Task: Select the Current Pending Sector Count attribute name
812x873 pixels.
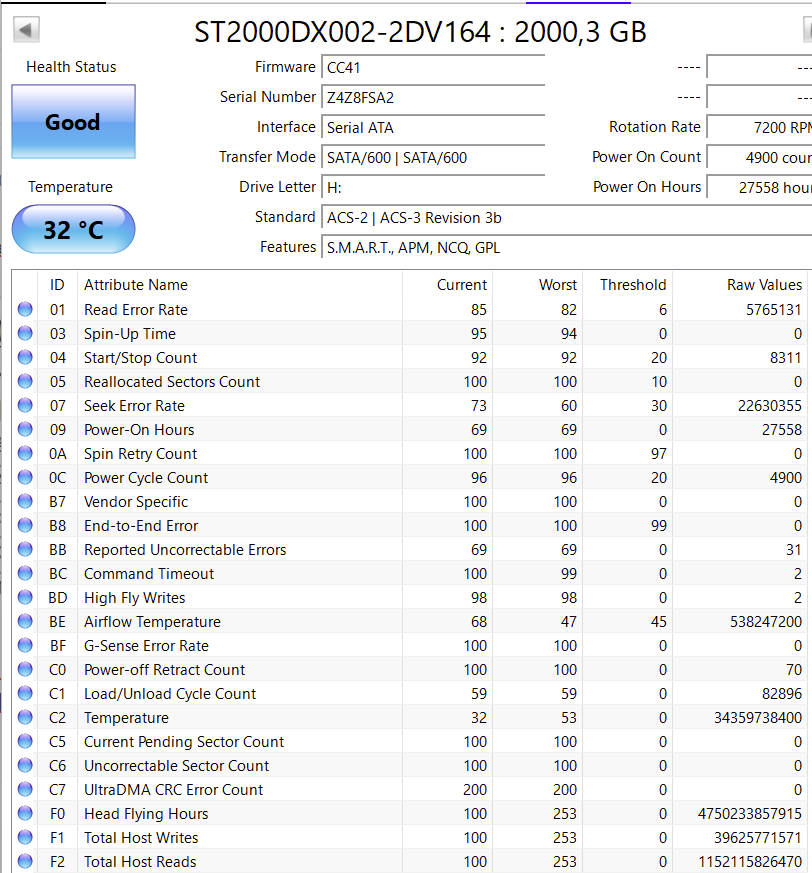Action: 184,742
